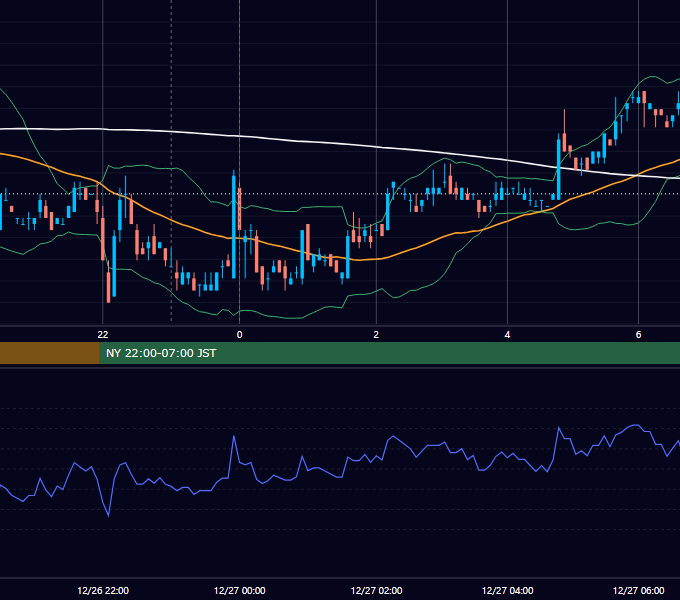The height and width of the screenshot is (600, 680).
Task: Click the 12/26 22:00 date label
Action: (103, 590)
